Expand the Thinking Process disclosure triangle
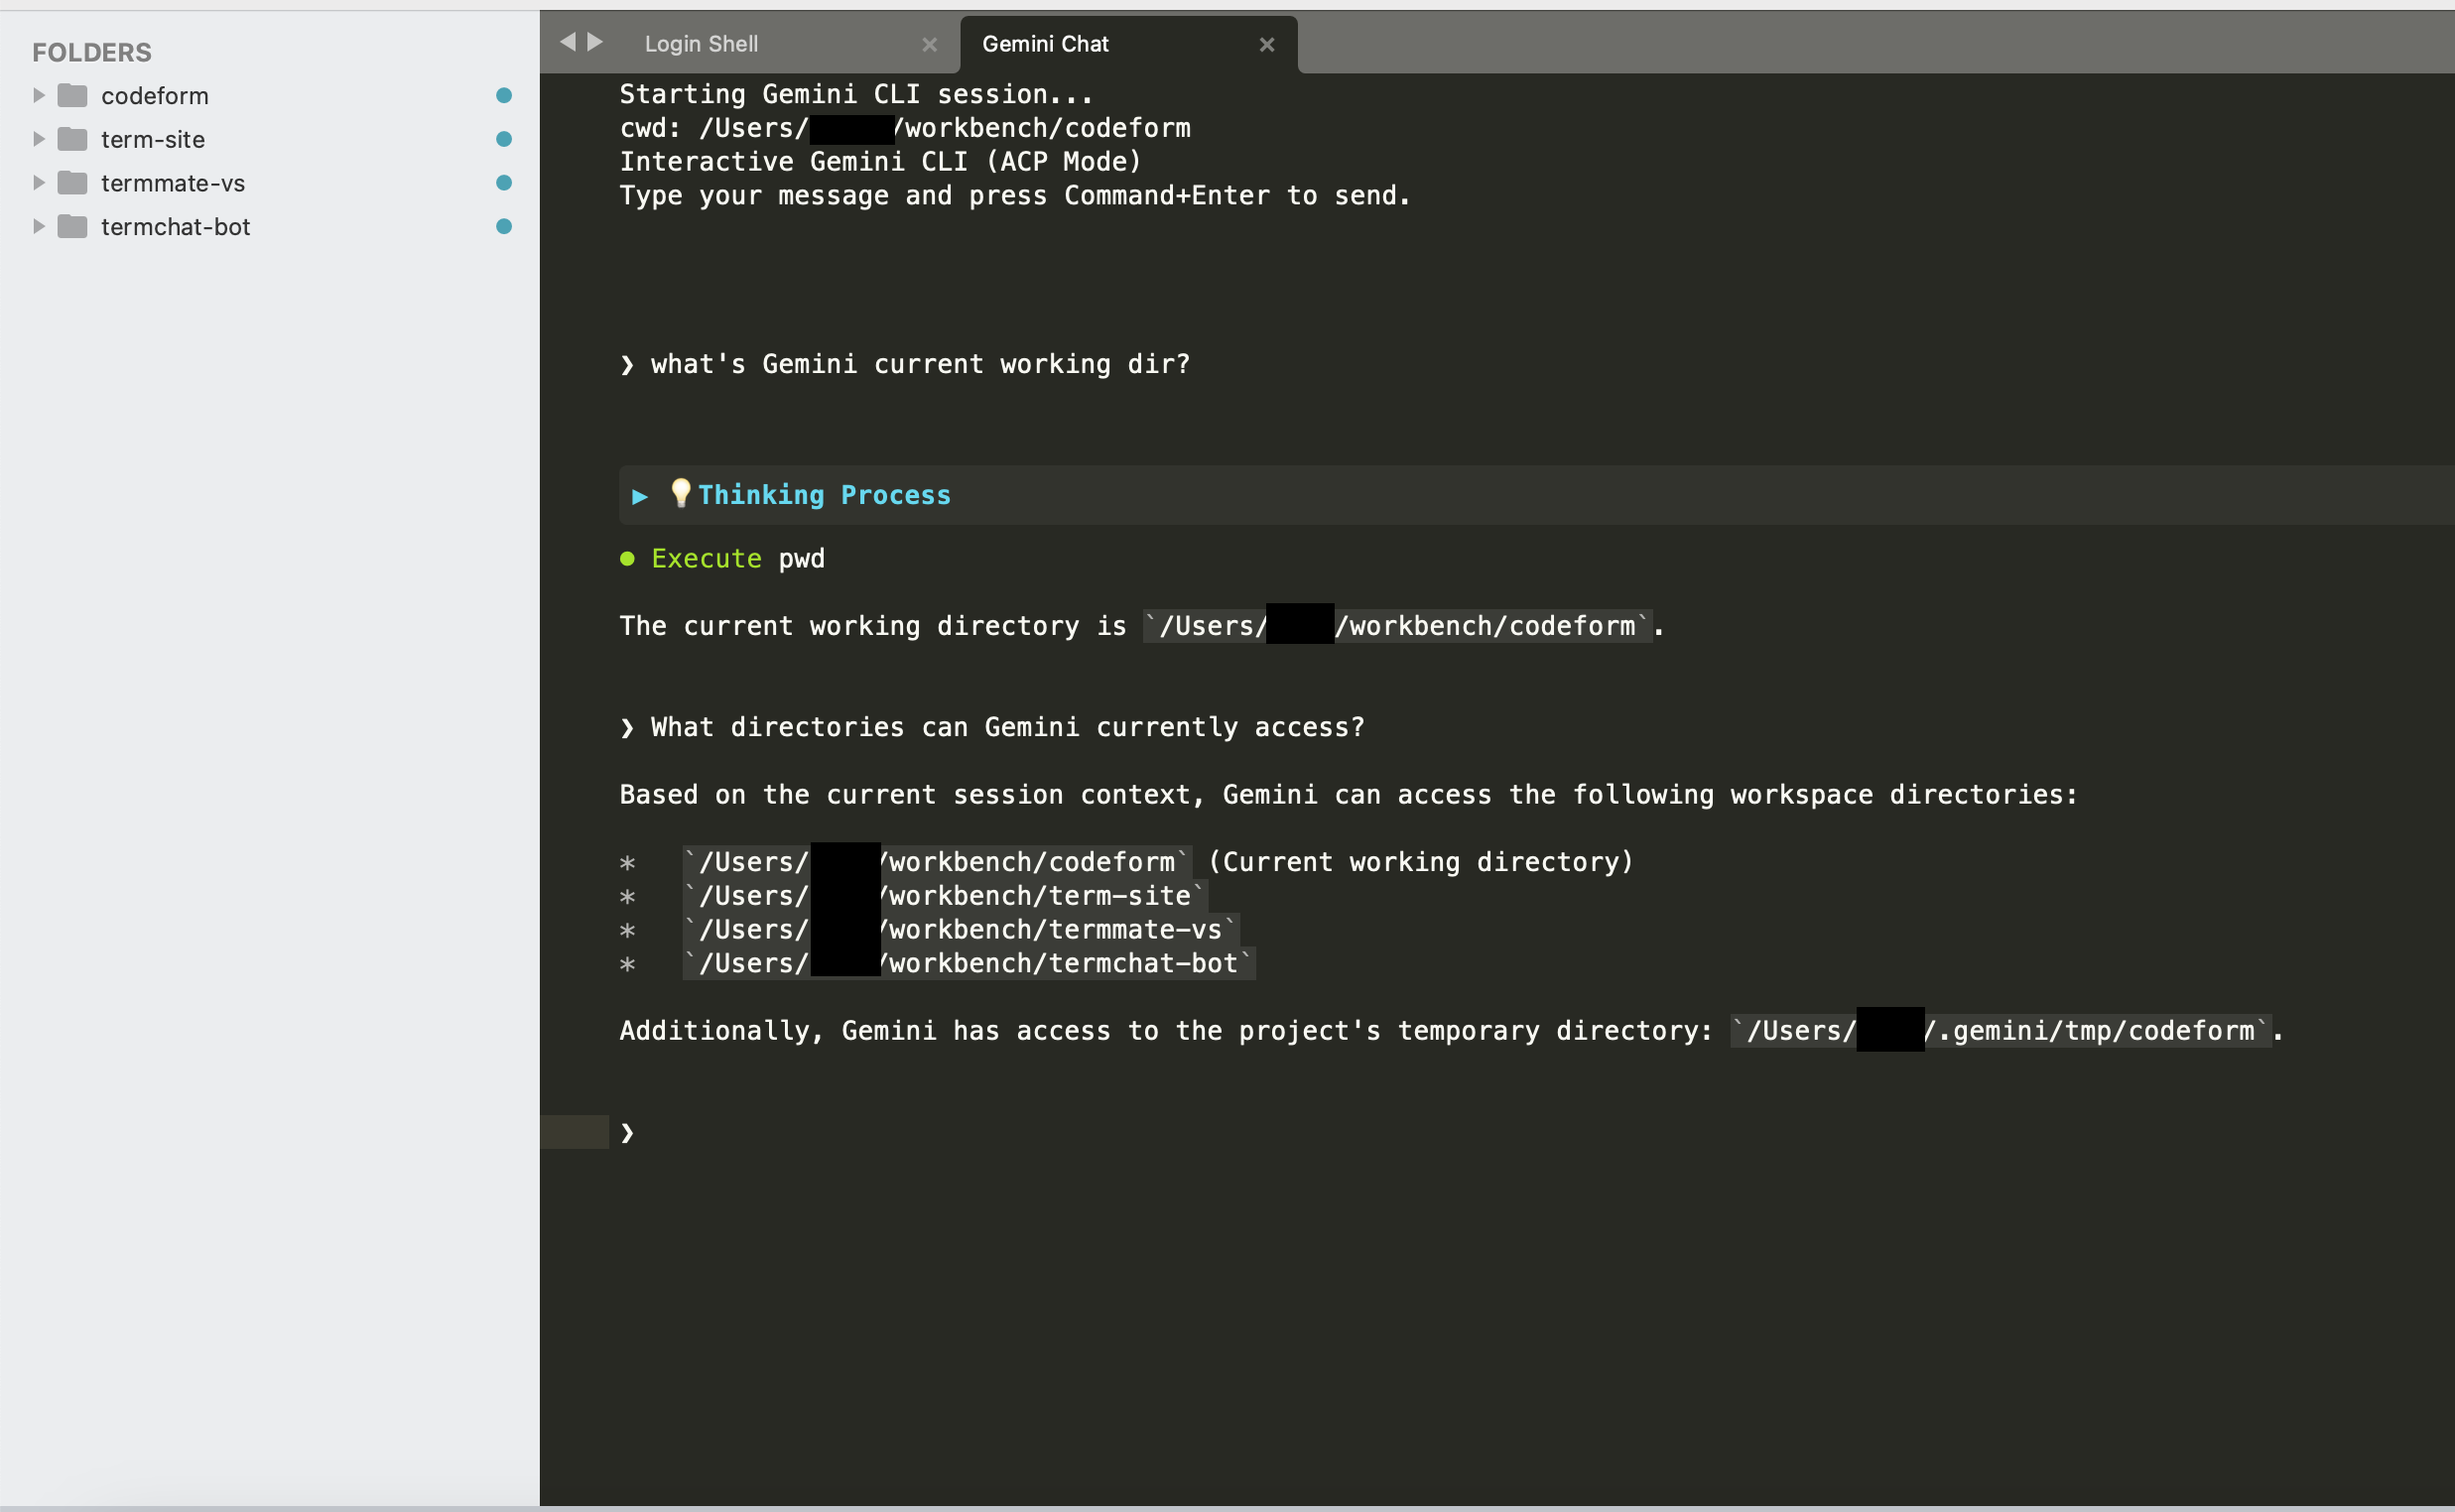The height and width of the screenshot is (1512, 2455). pyautogui.click(x=640, y=496)
